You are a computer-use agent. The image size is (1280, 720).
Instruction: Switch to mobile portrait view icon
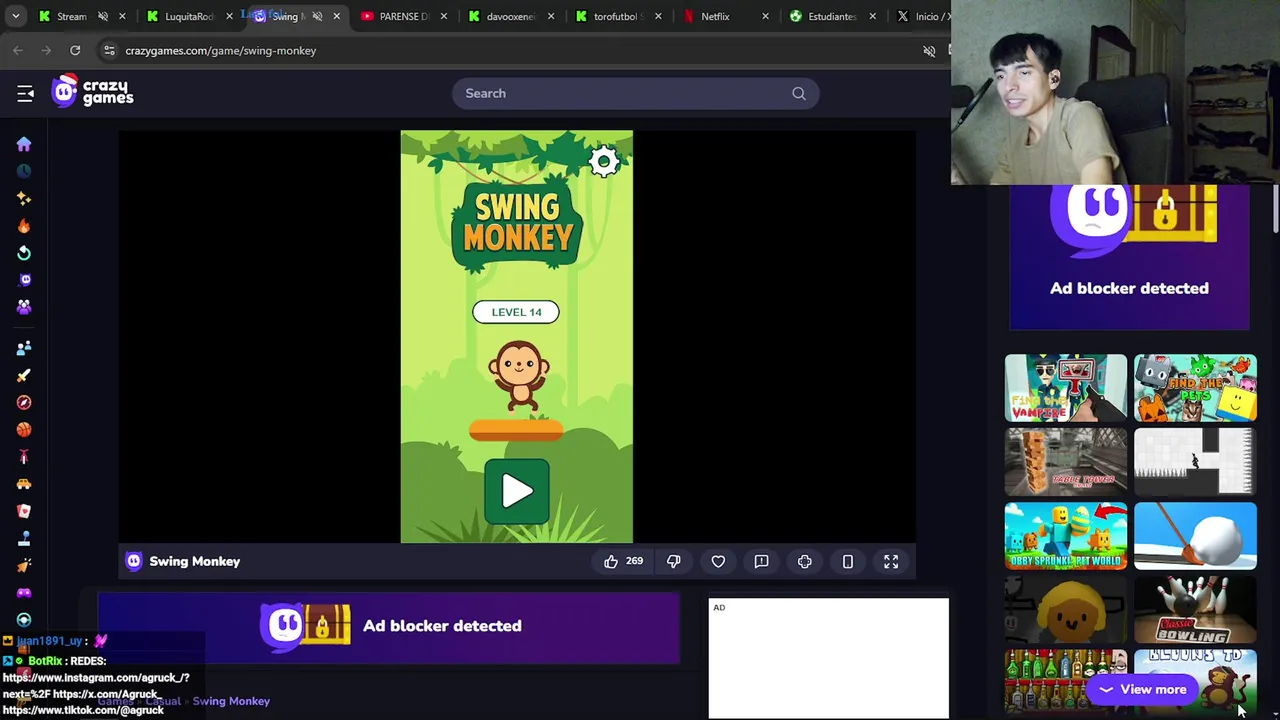(848, 562)
